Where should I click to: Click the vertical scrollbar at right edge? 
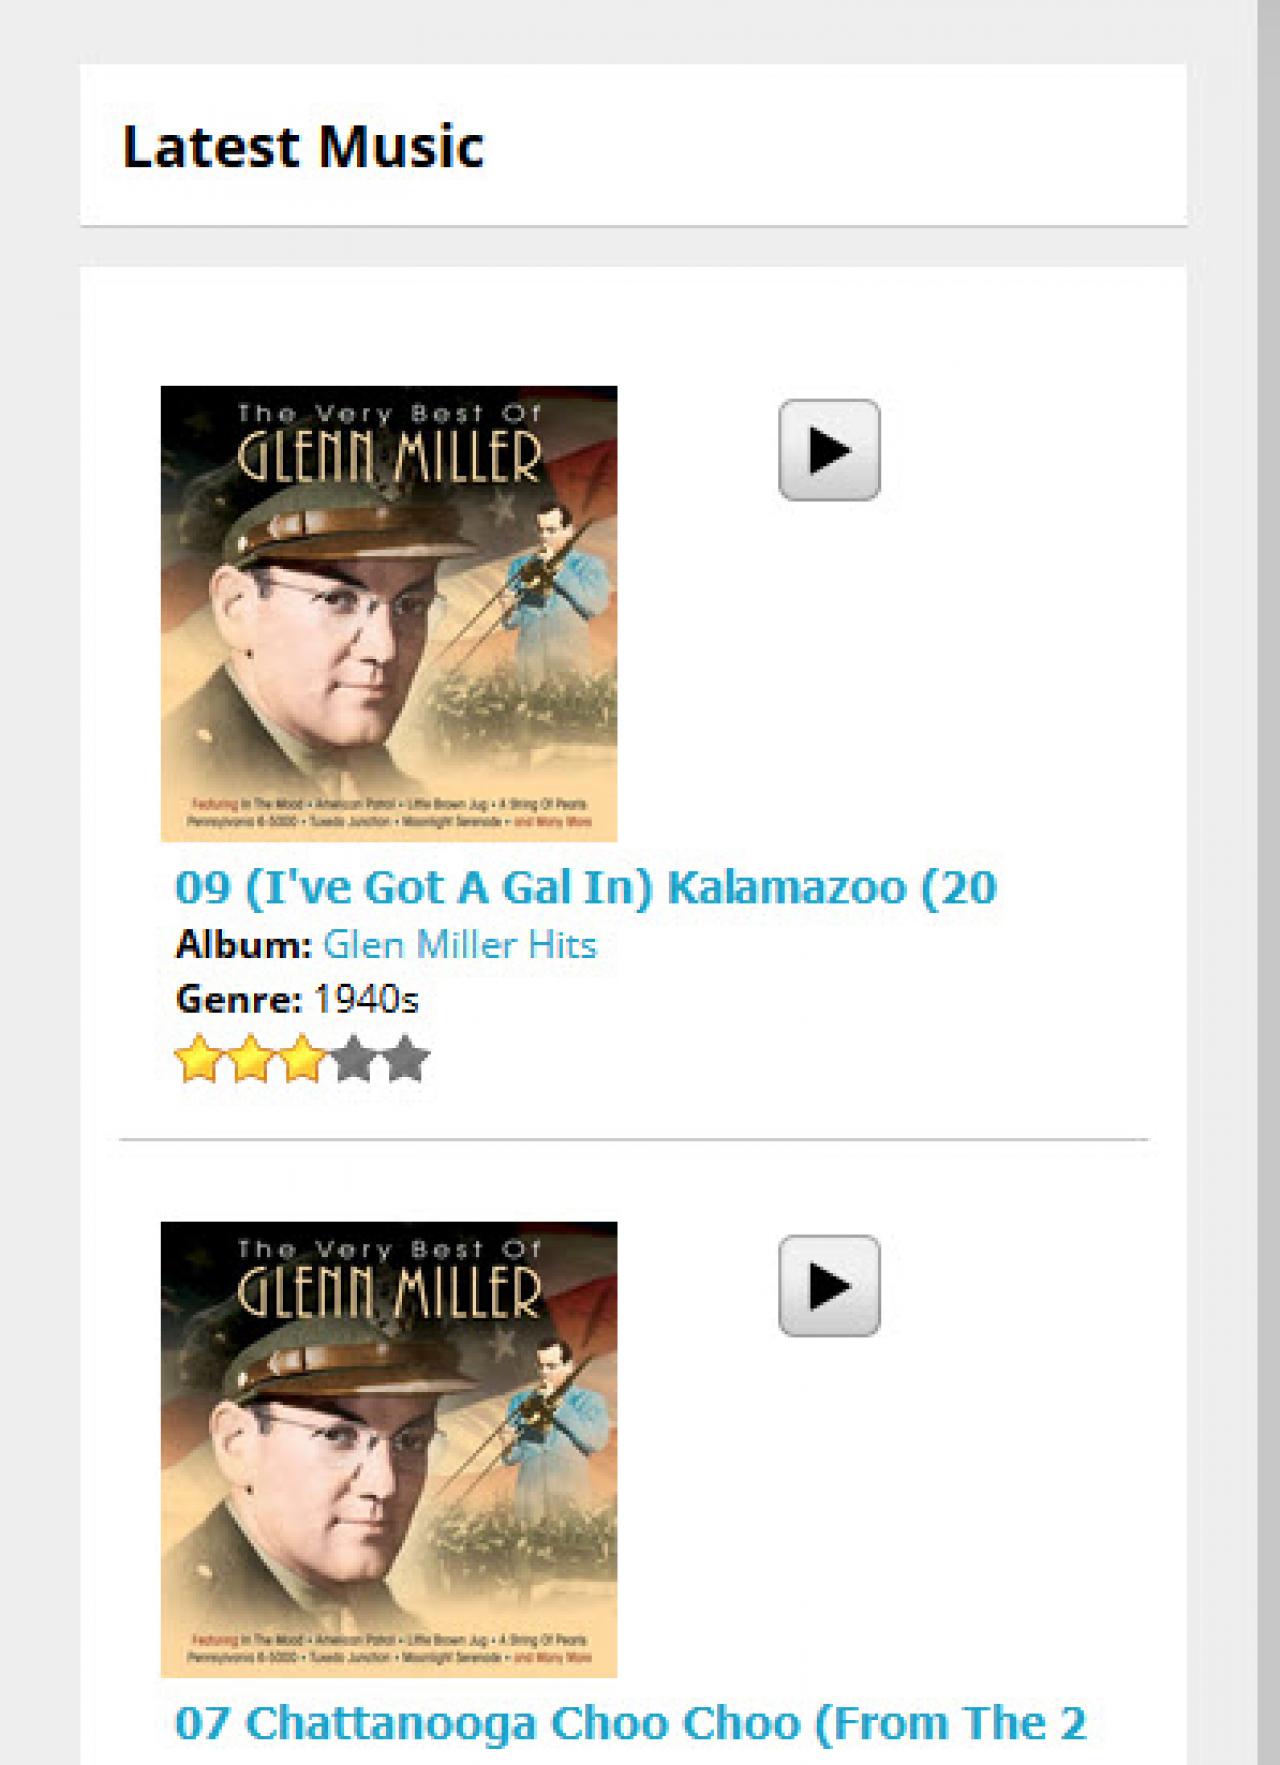tap(1268, 882)
